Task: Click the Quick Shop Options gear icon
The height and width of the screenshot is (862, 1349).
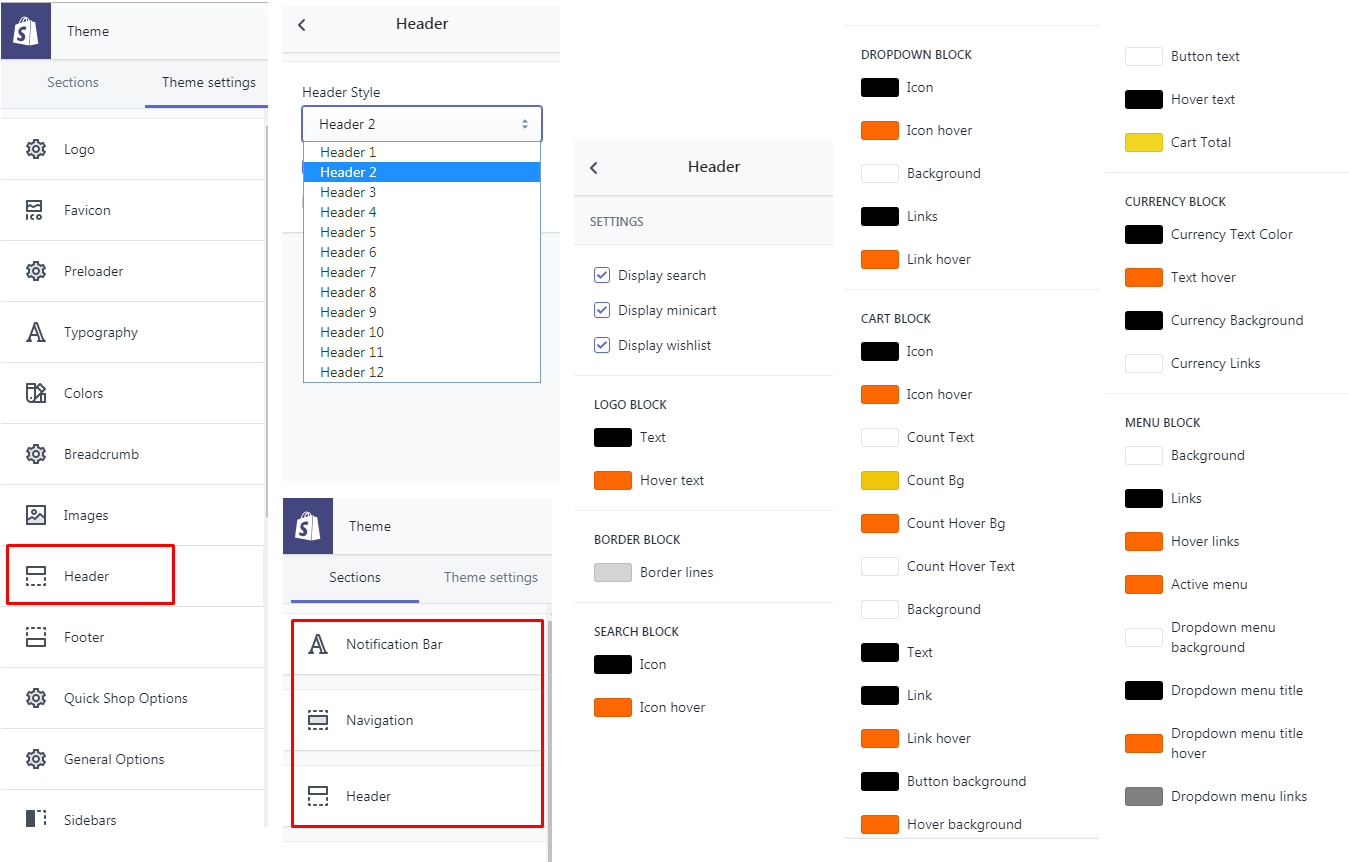Action: coord(36,698)
